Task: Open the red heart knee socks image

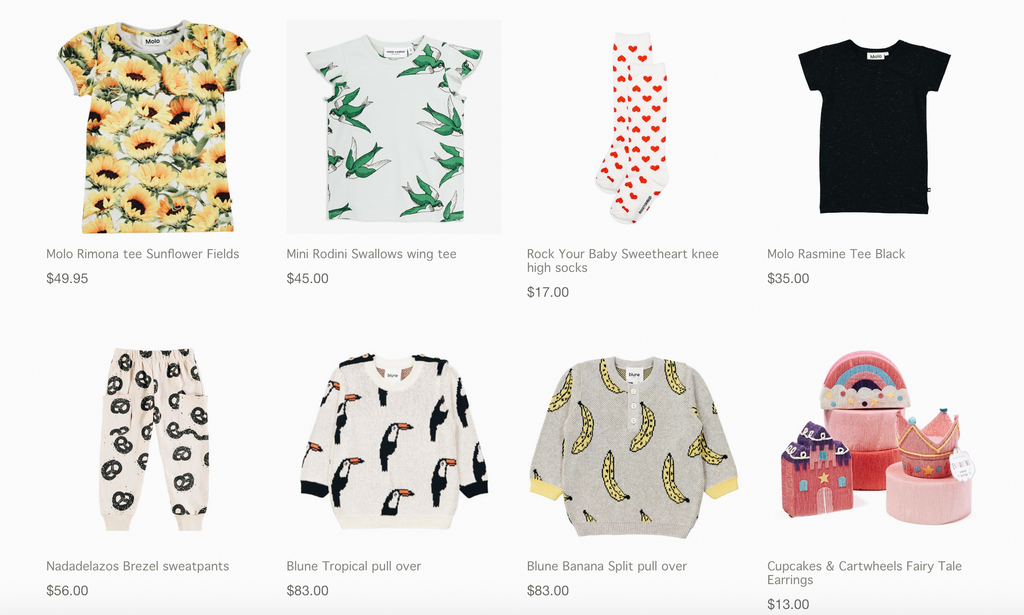Action: pos(632,128)
